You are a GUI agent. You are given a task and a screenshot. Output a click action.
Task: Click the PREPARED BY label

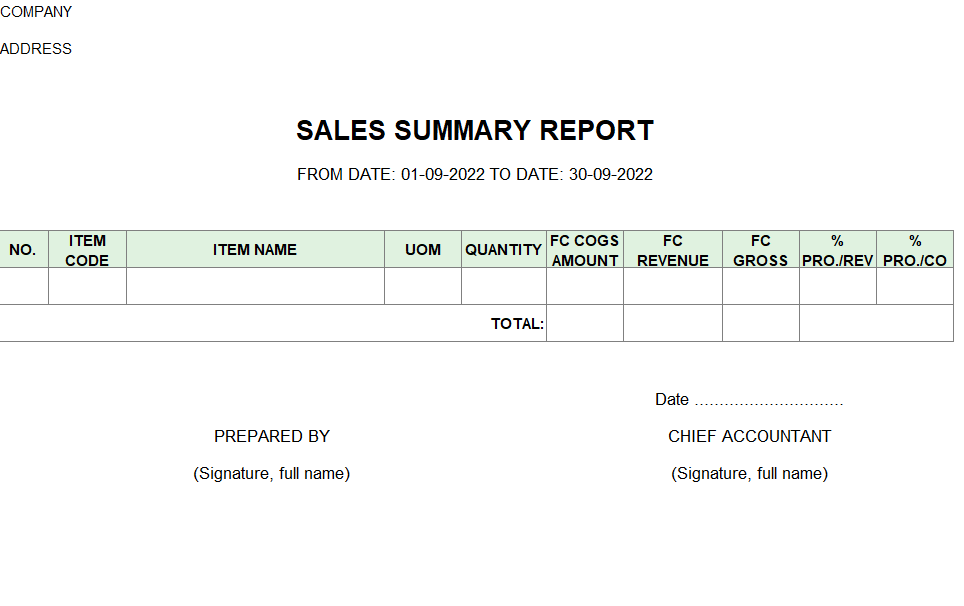[x=272, y=436]
